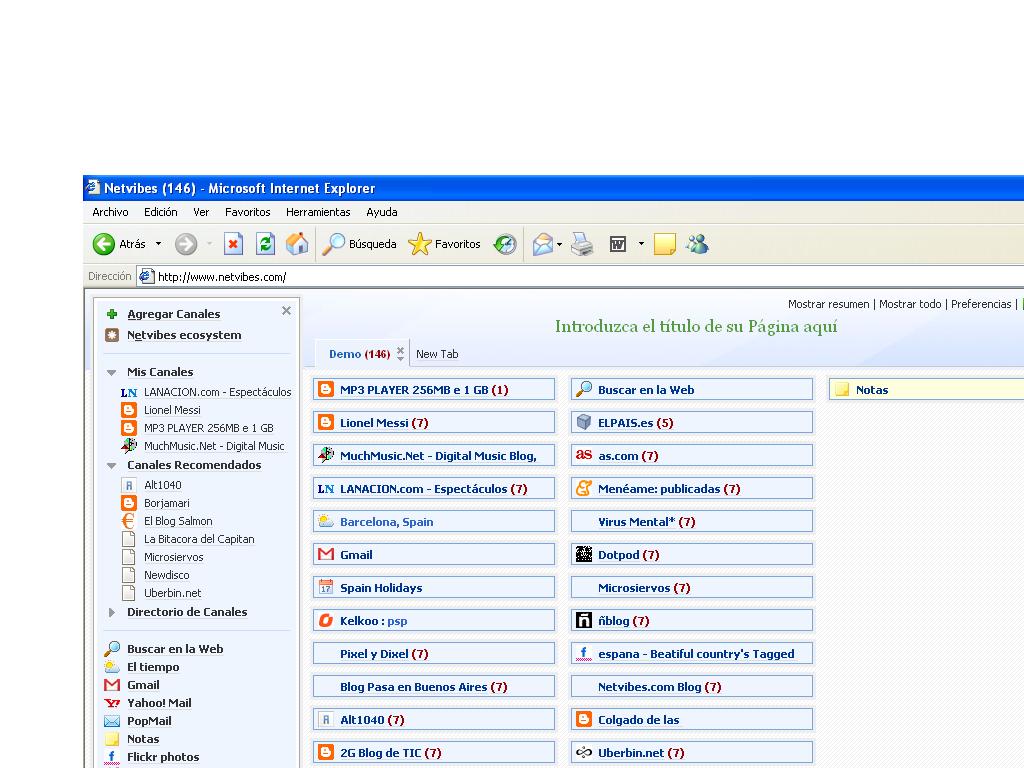Click the magnifier icon on Buscar en la Web module
This screenshot has width=1024, height=768.
584,389
